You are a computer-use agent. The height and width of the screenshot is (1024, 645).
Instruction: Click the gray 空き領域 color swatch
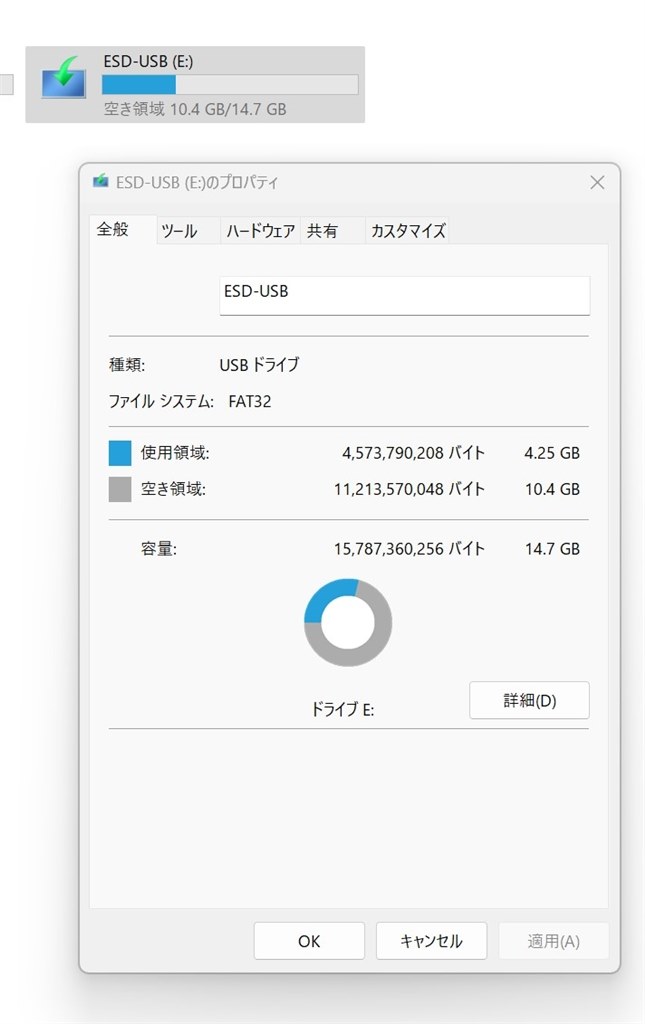point(120,489)
